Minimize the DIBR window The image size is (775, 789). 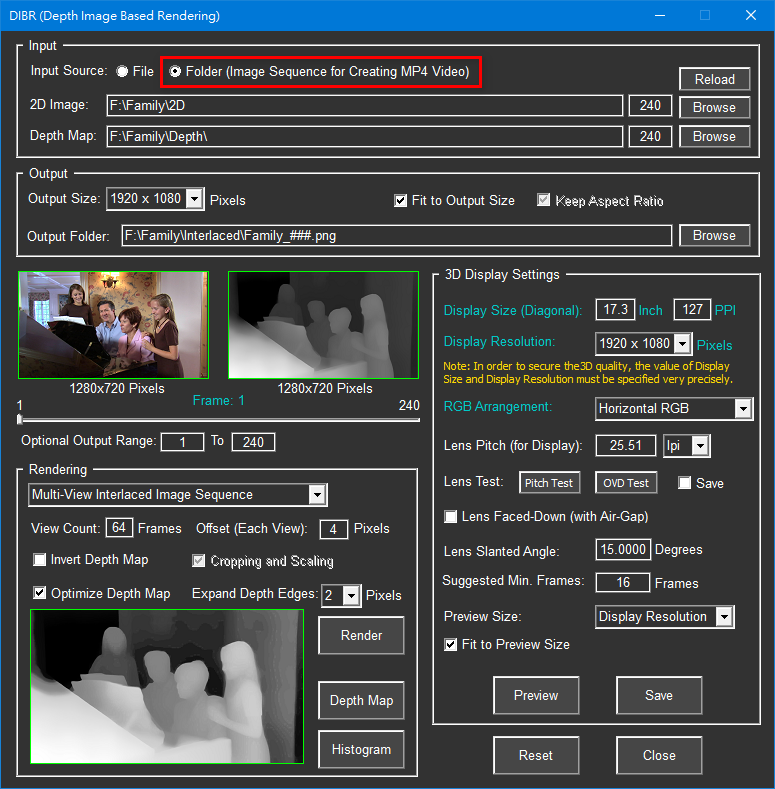coord(660,16)
